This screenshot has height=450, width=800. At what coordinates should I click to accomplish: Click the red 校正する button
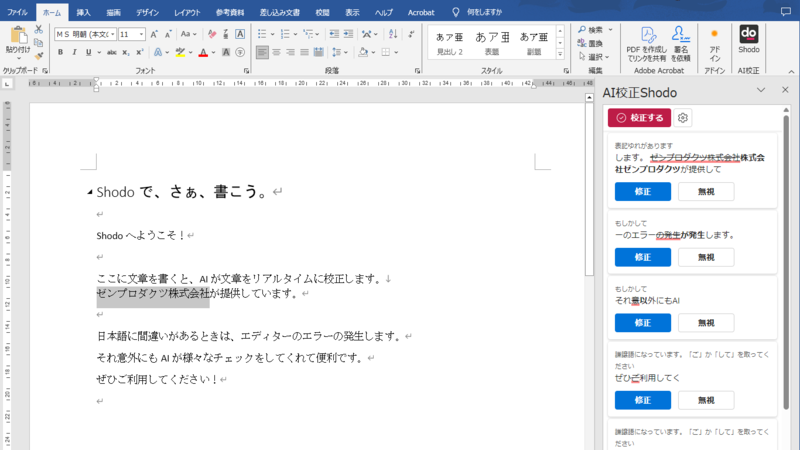639,118
